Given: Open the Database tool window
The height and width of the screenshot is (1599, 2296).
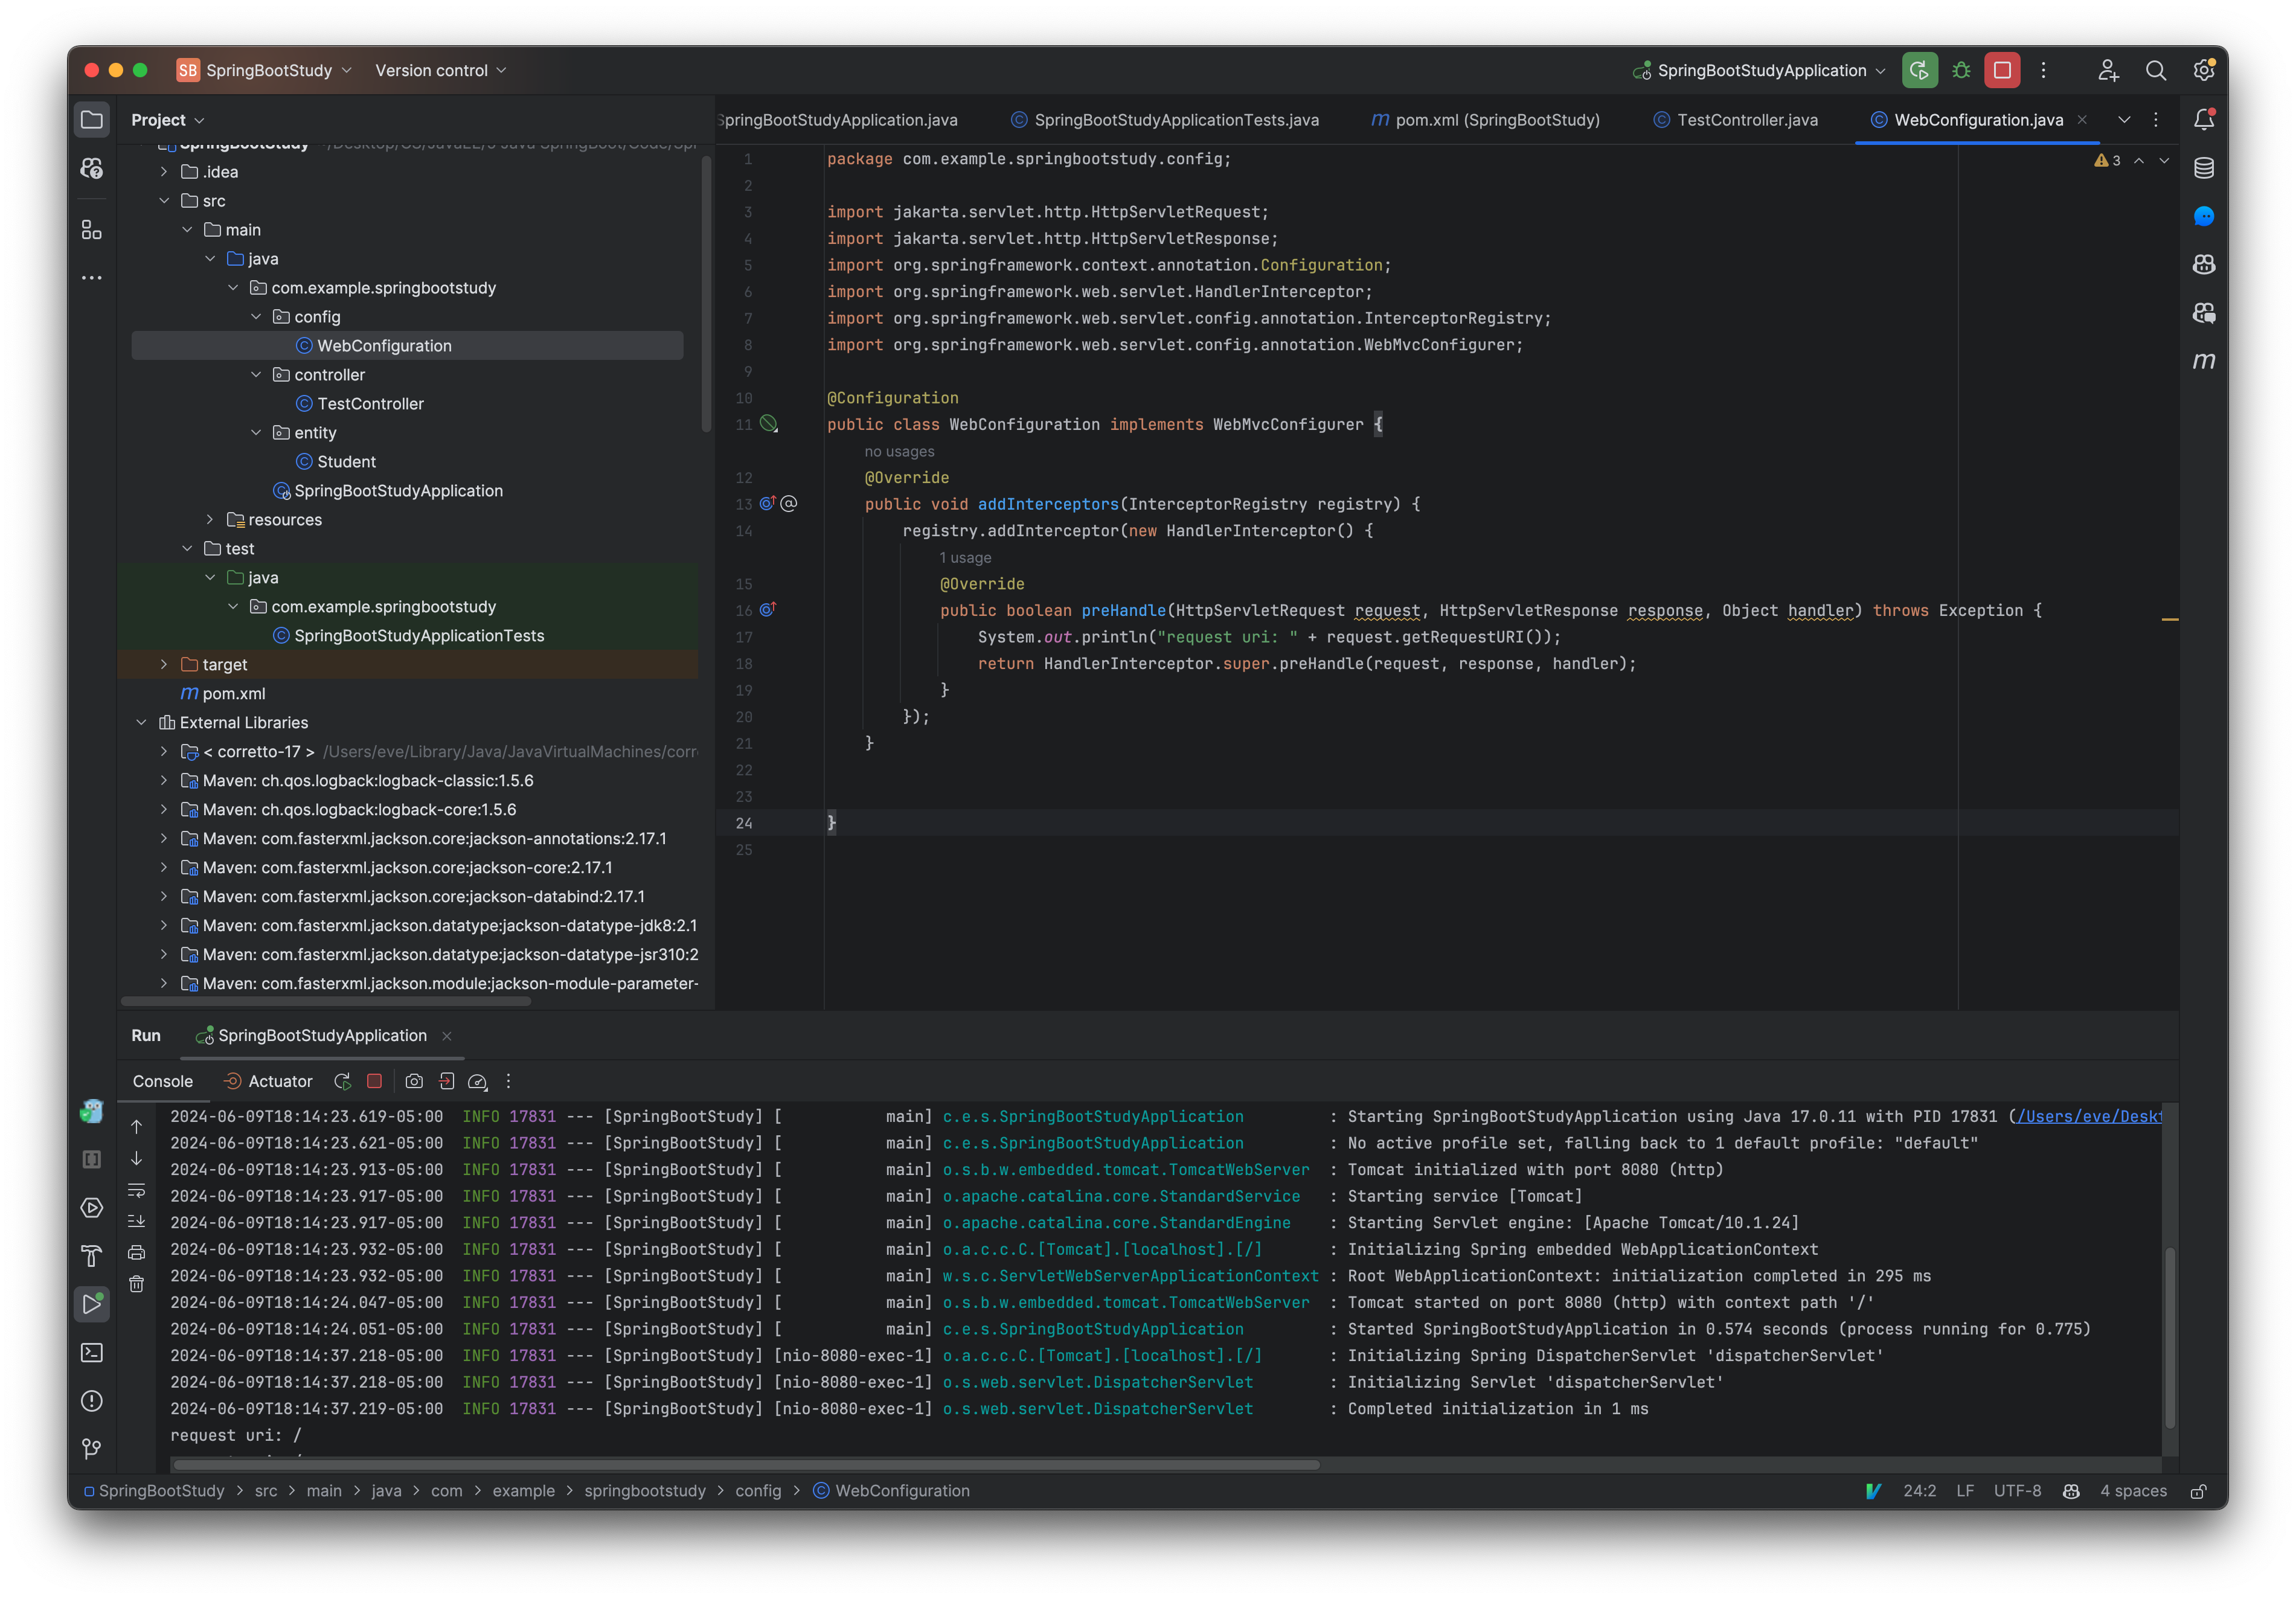Looking at the screenshot, I should [2204, 168].
